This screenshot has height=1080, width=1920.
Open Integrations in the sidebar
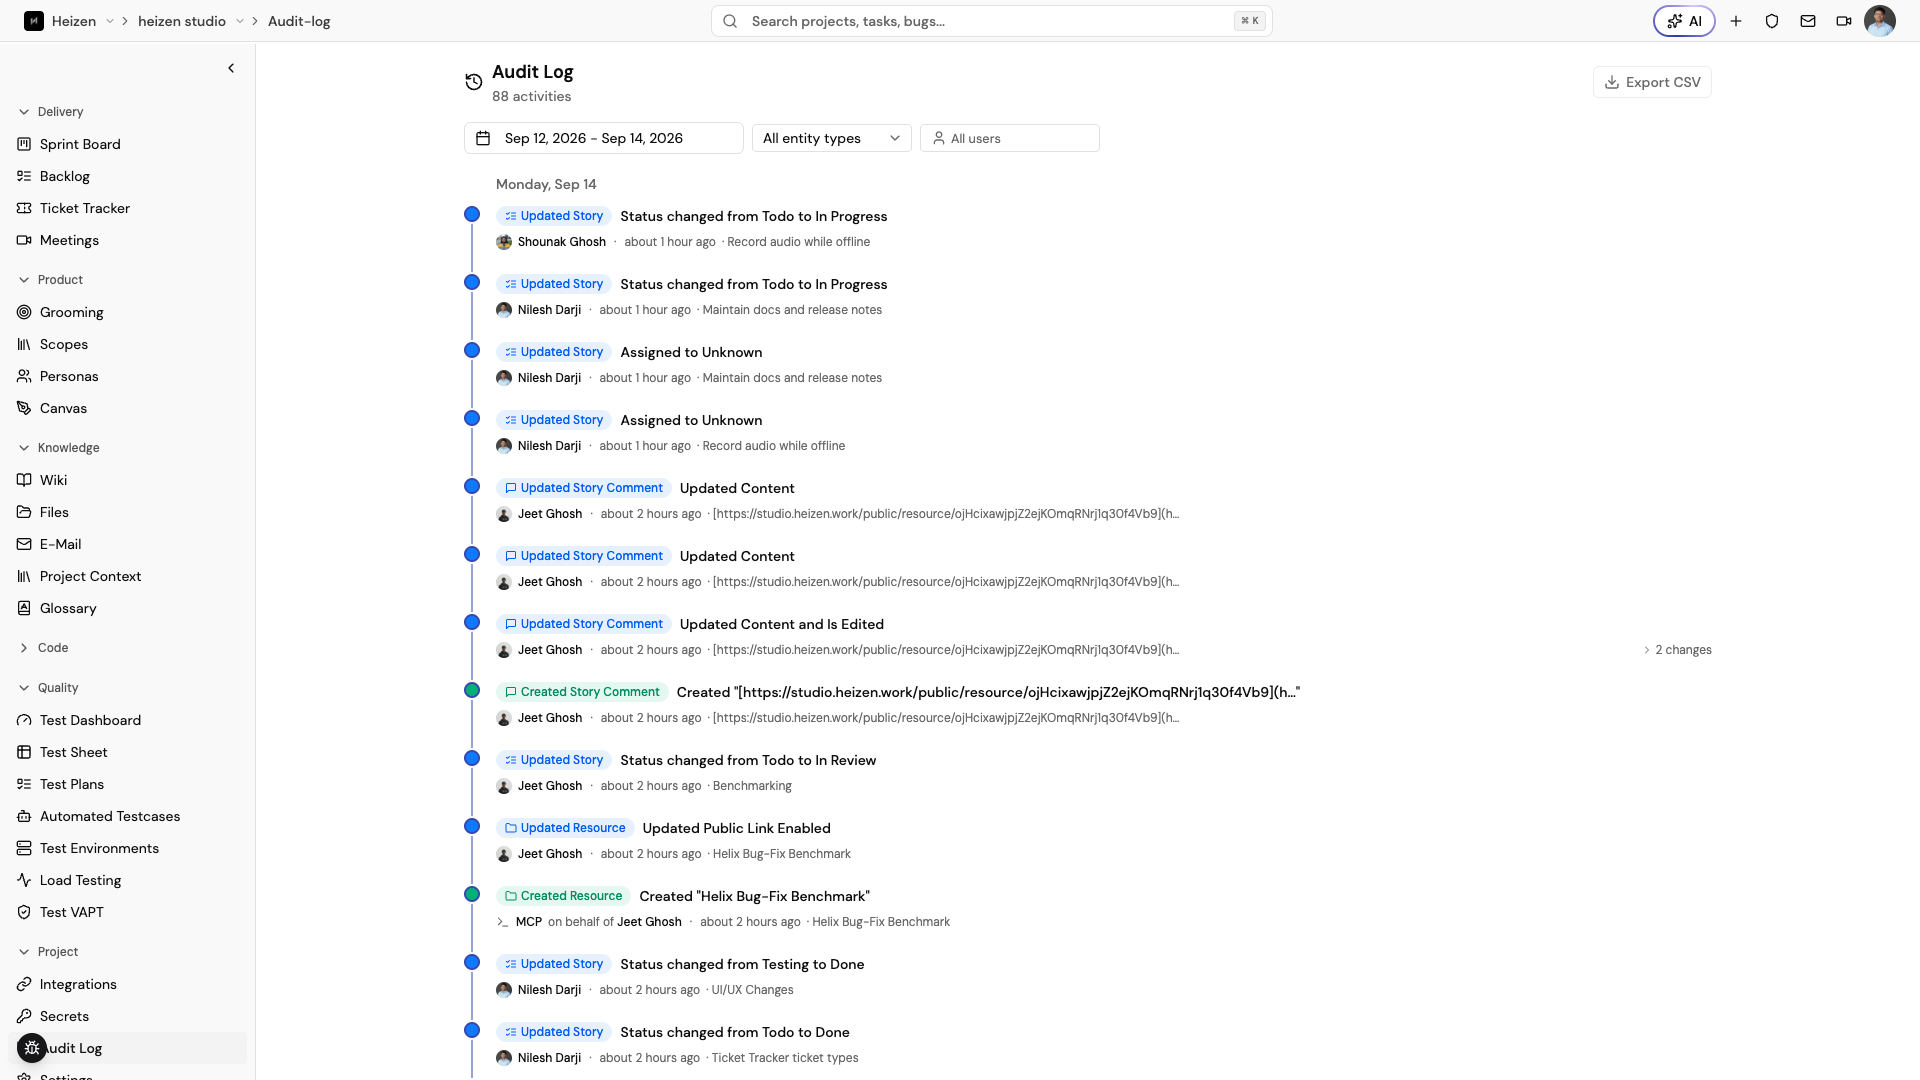[x=78, y=984]
